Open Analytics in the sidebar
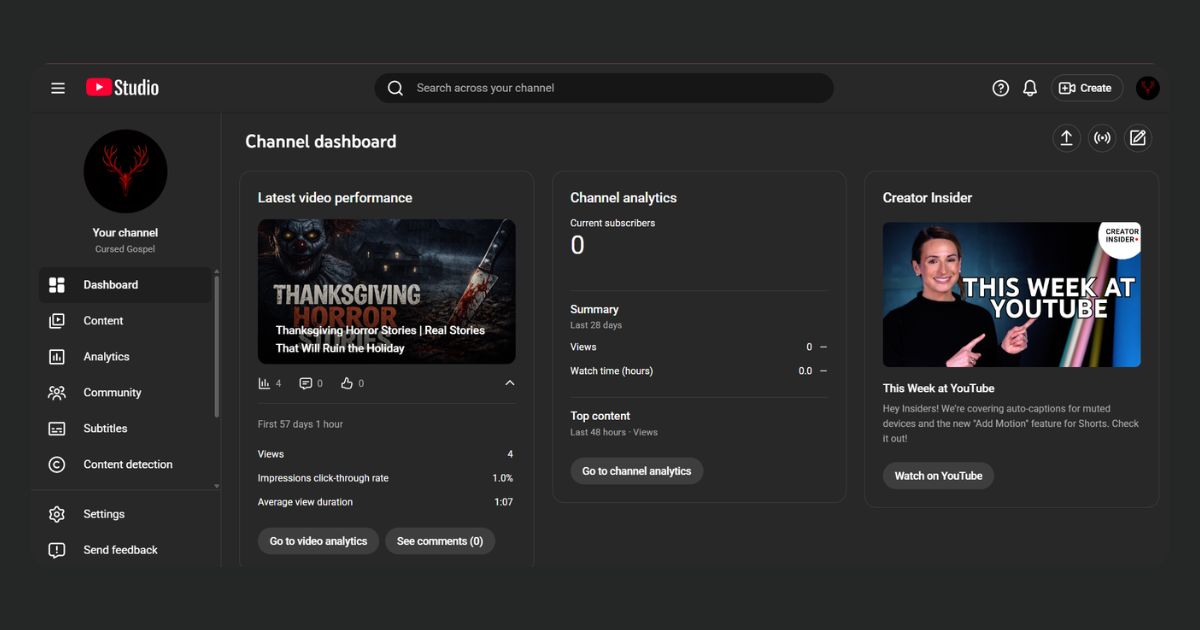This screenshot has width=1200, height=630. 125,357
